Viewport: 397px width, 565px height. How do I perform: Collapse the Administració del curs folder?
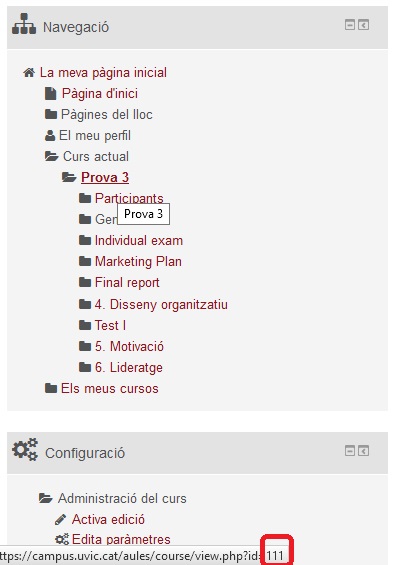point(46,498)
